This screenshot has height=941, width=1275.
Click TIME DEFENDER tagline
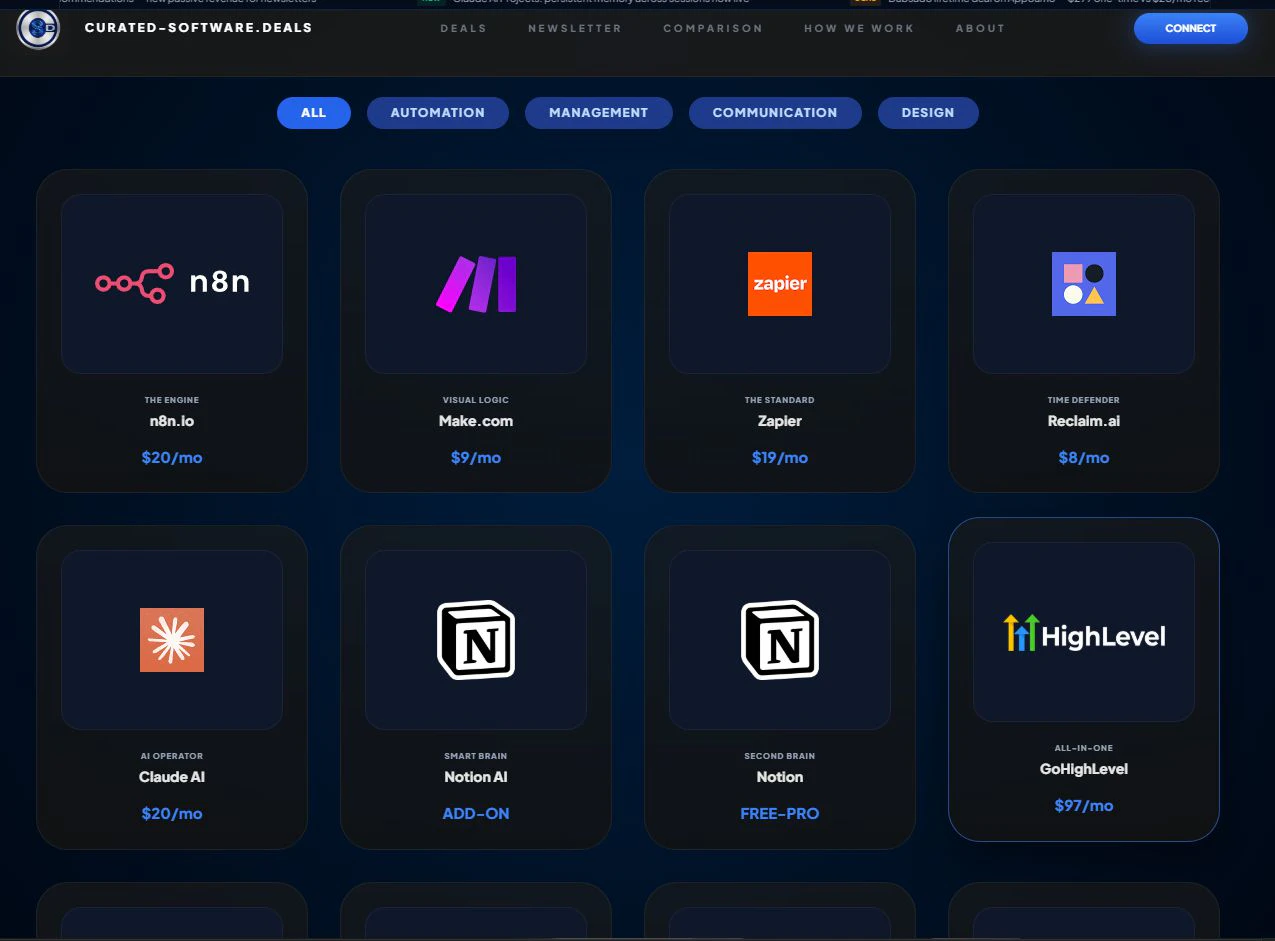(1084, 400)
